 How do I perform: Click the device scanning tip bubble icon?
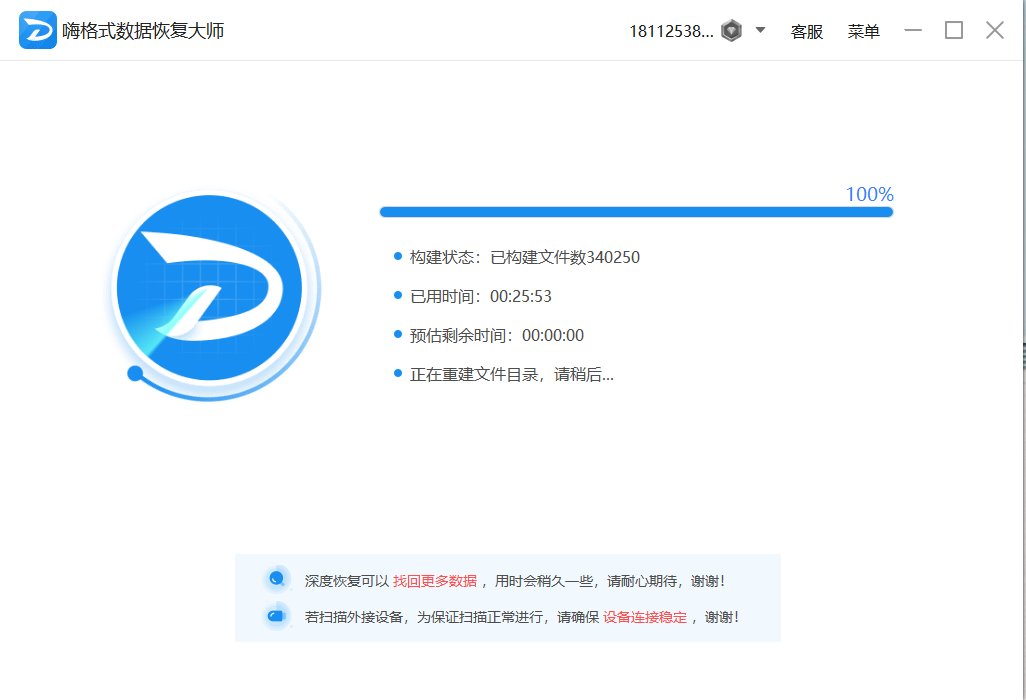tap(276, 616)
